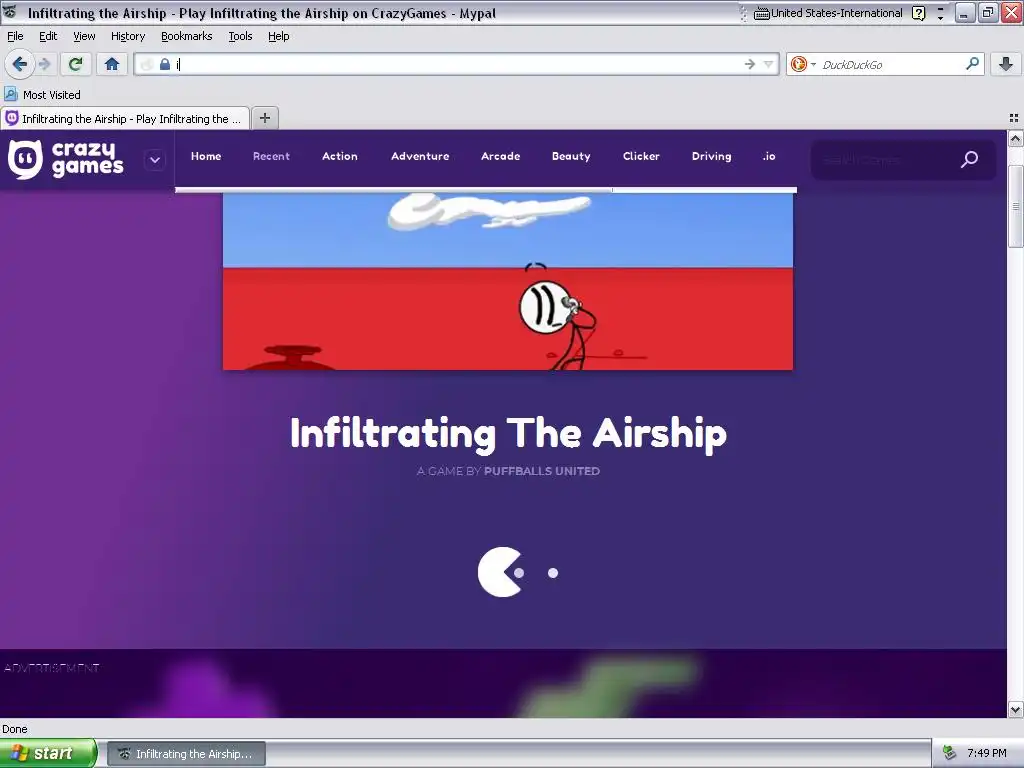Click the United States-International keyboard indicator

click(828, 13)
